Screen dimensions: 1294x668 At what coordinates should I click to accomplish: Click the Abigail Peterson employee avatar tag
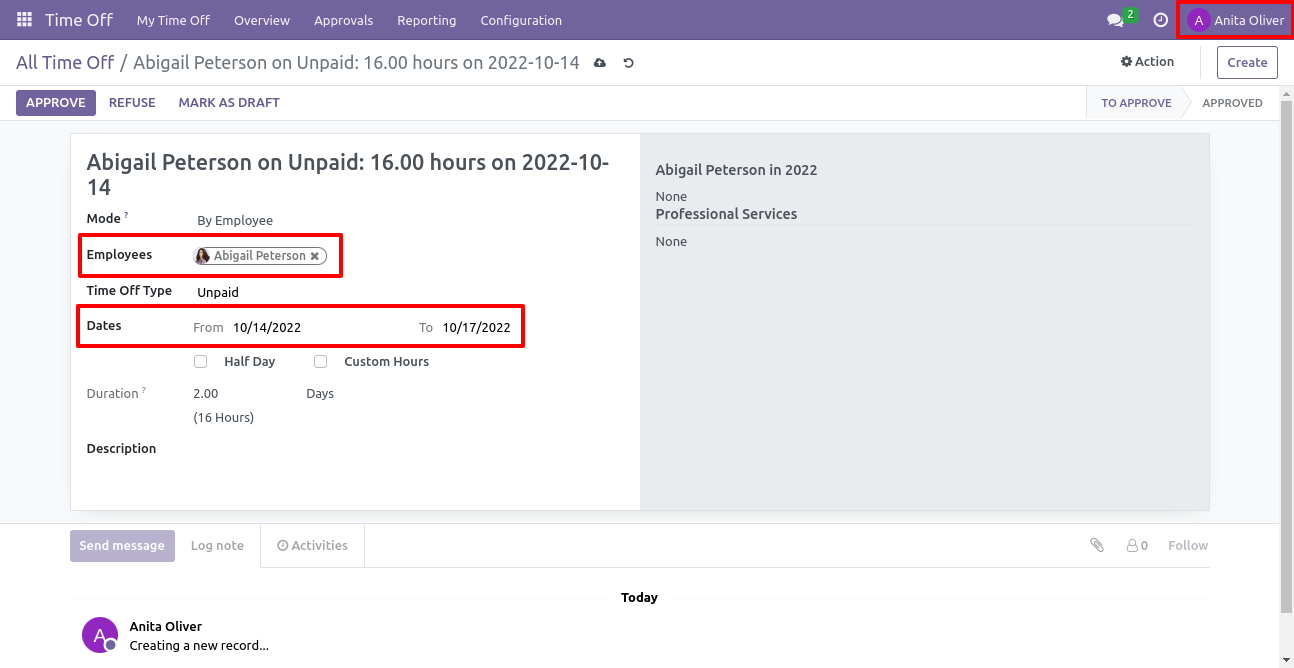click(202, 256)
